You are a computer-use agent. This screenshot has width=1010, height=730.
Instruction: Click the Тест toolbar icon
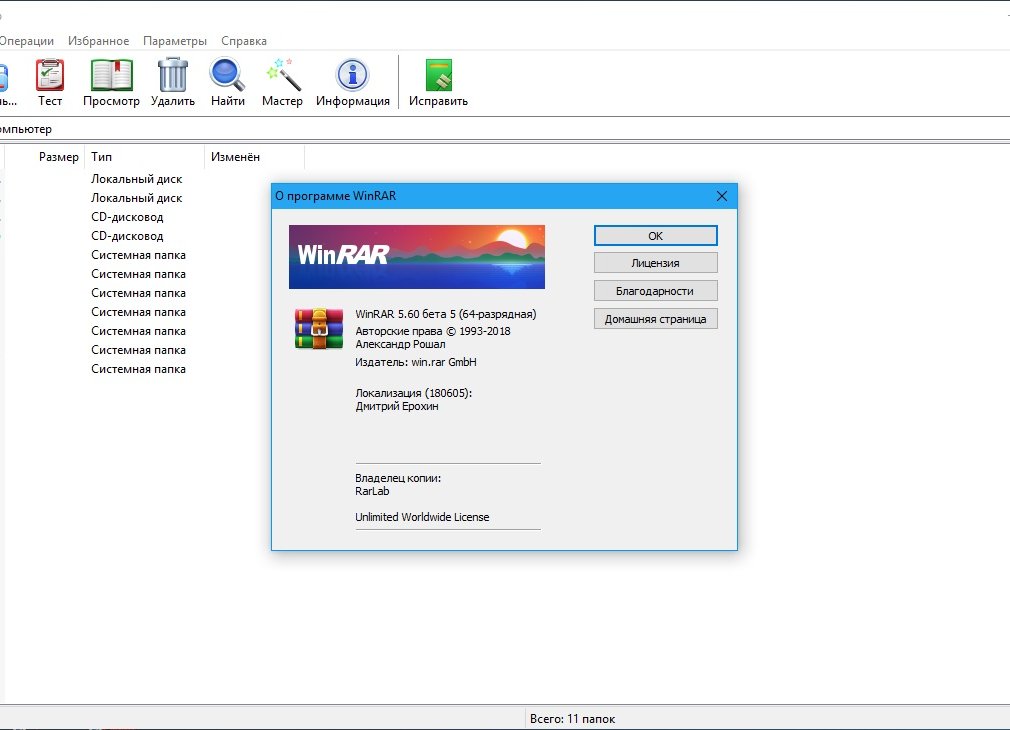click(50, 75)
